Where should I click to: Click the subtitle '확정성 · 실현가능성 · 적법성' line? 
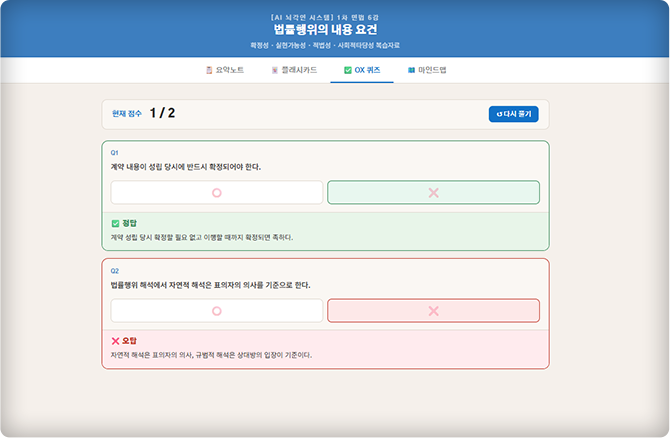tap(325, 45)
